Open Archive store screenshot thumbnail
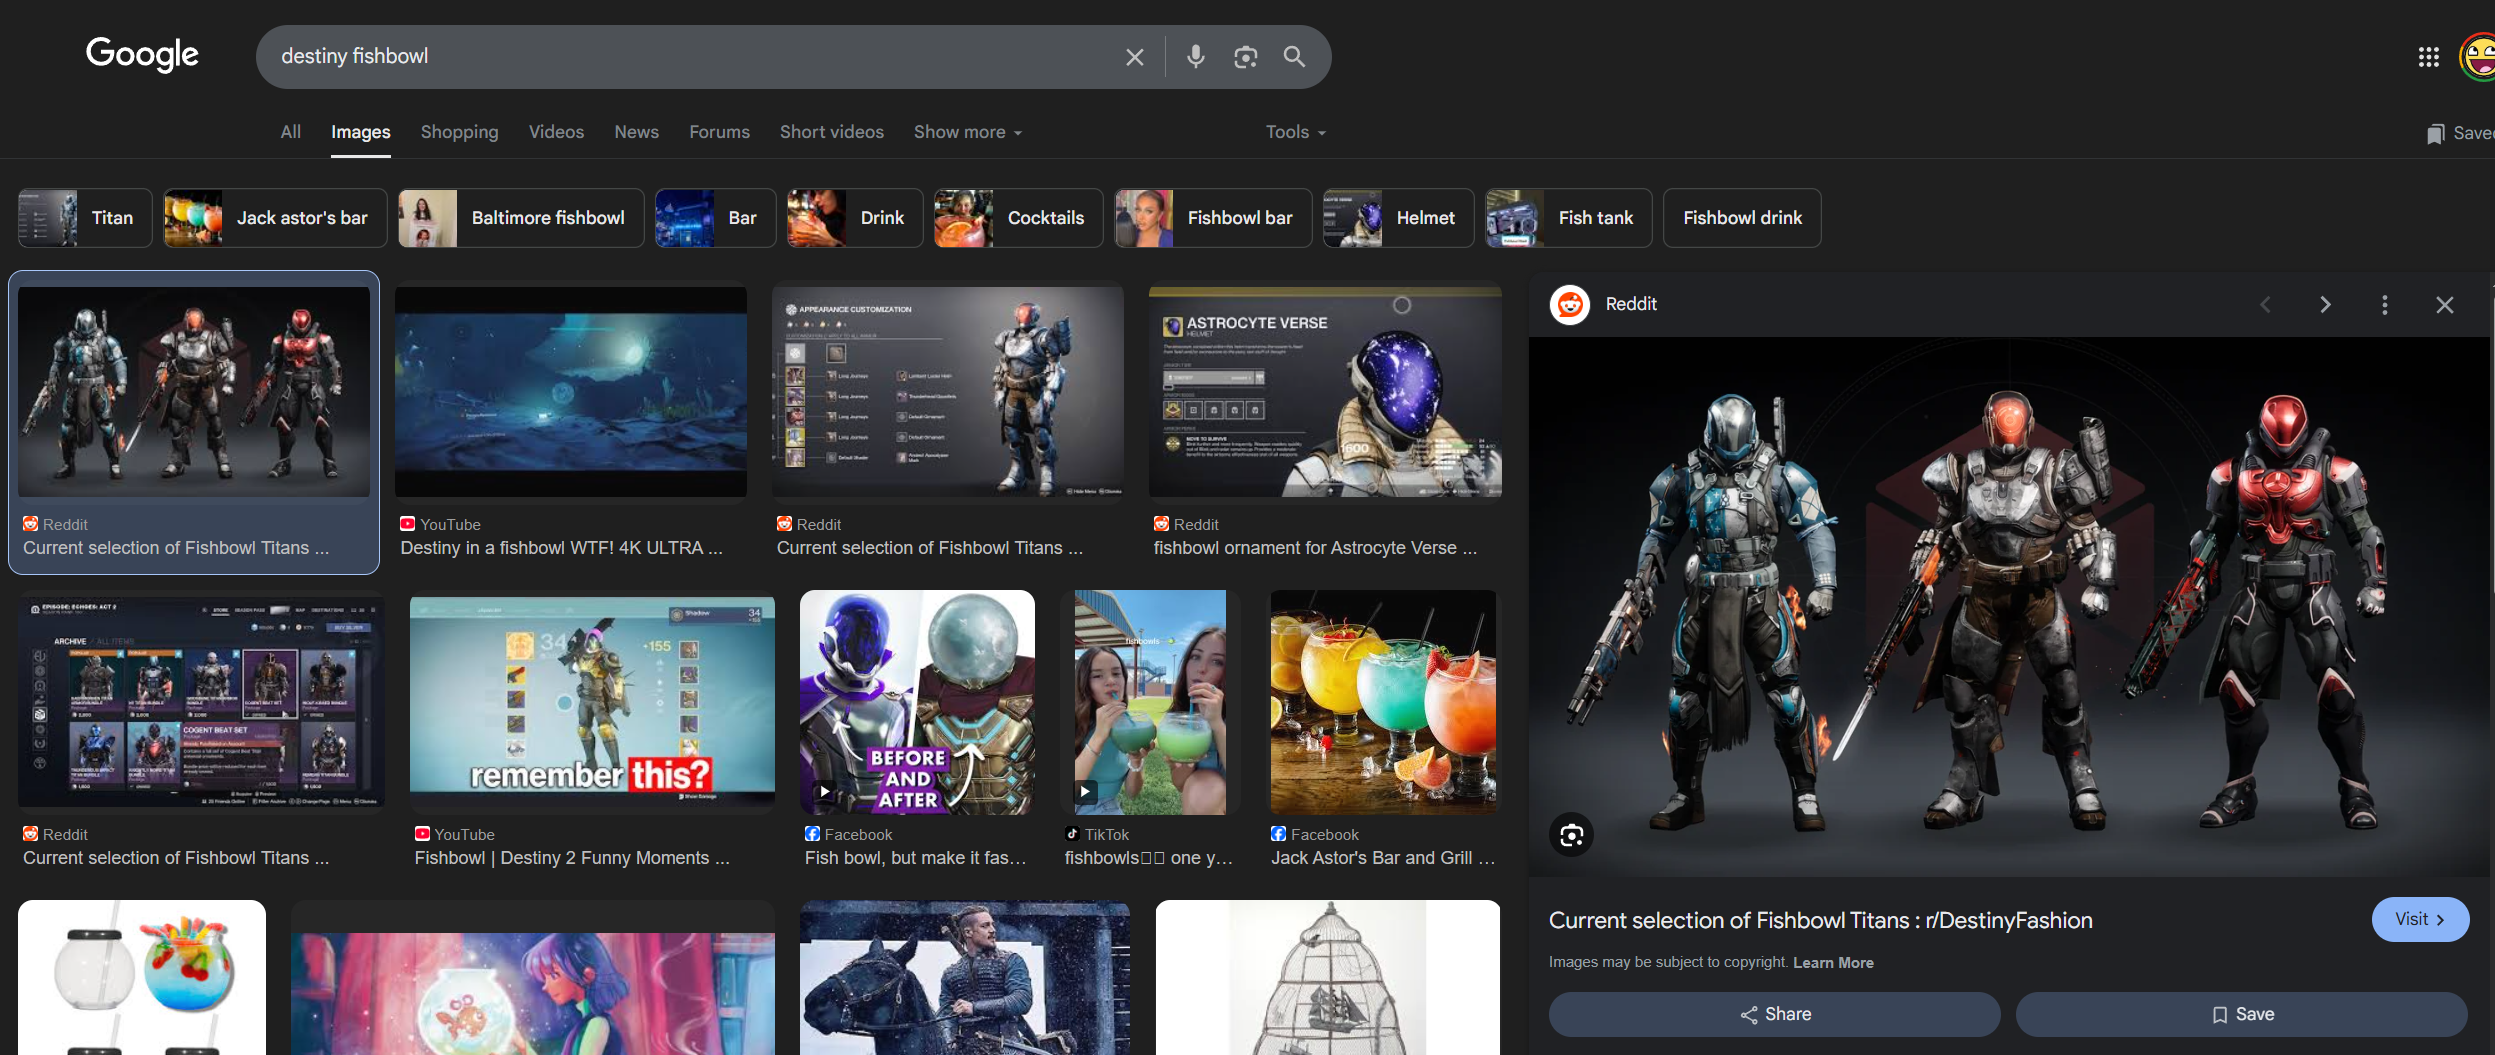 point(201,700)
